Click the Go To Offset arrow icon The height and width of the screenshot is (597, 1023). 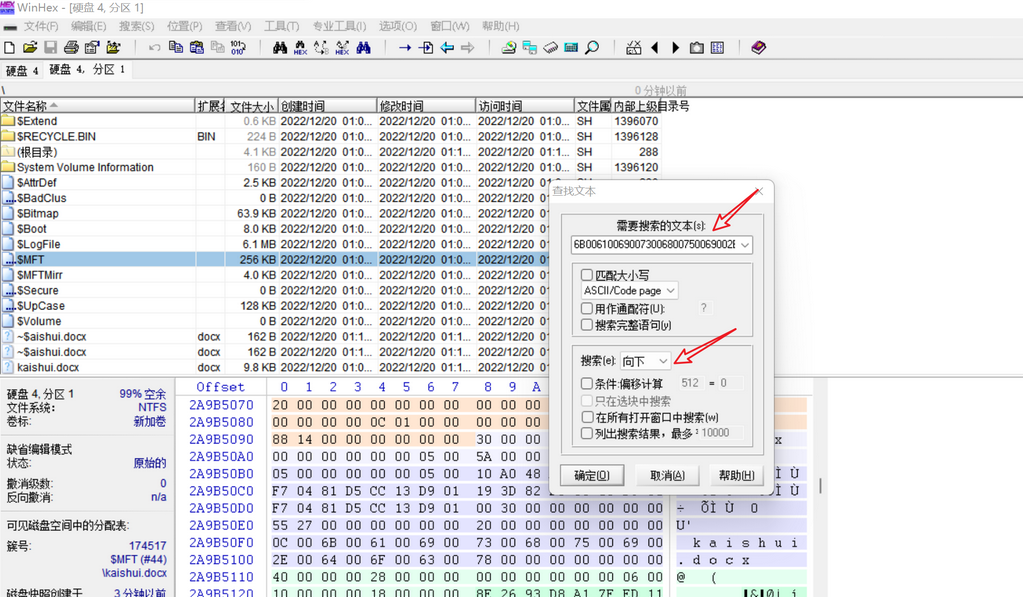click(405, 48)
